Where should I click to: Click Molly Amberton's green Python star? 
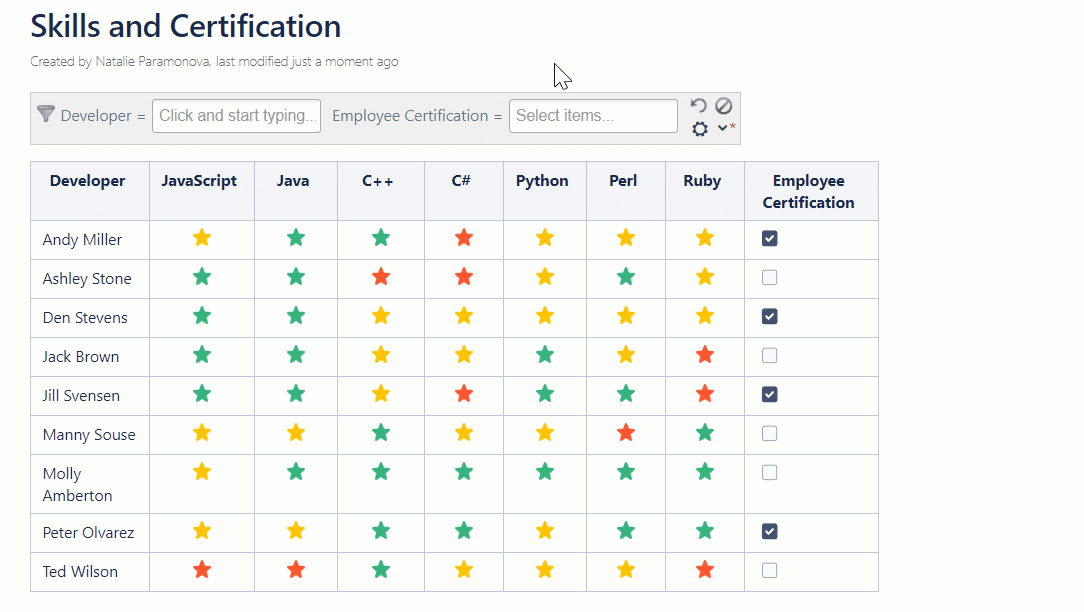(x=545, y=471)
